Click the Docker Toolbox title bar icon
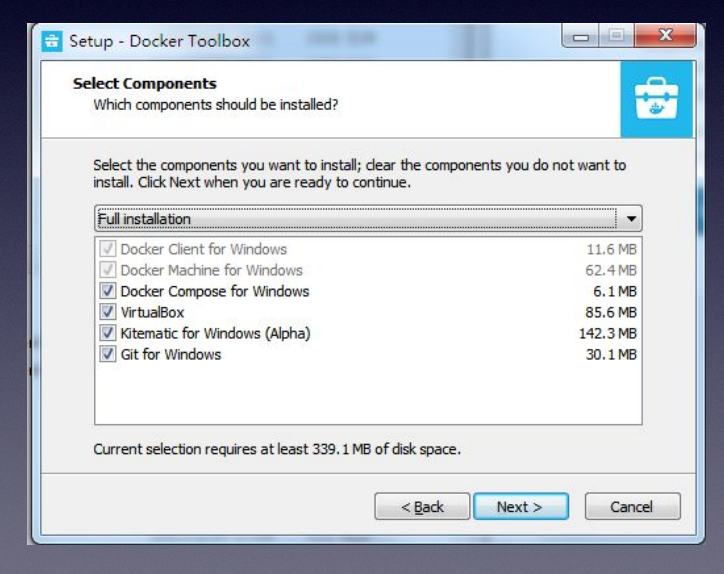724x574 pixels. click(x=52, y=41)
